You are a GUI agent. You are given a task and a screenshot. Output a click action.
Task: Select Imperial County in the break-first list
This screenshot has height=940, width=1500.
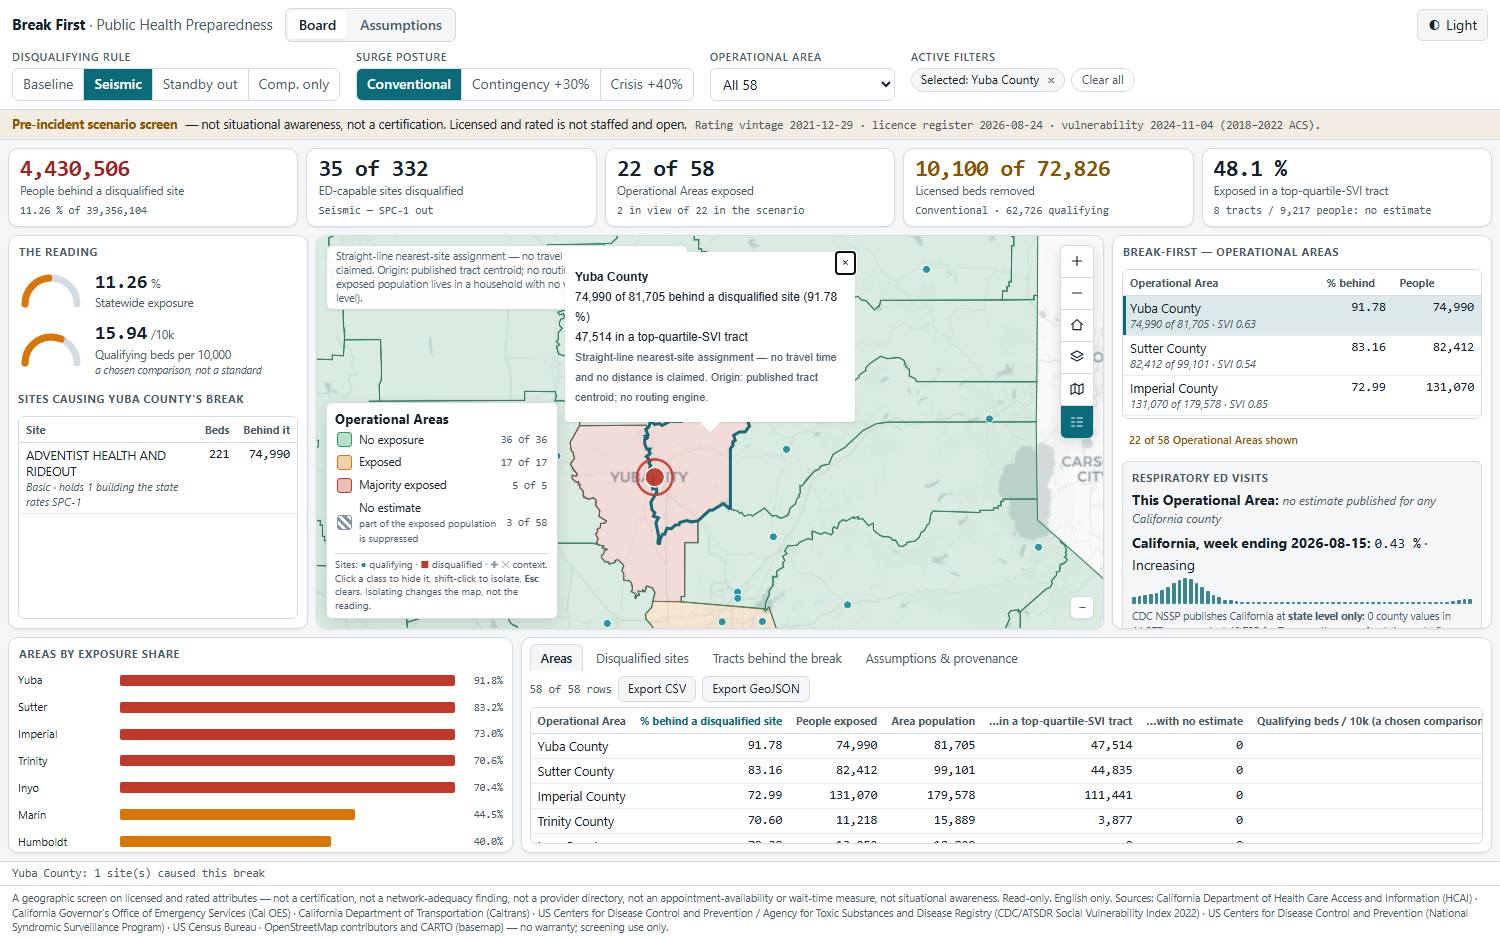(1302, 396)
